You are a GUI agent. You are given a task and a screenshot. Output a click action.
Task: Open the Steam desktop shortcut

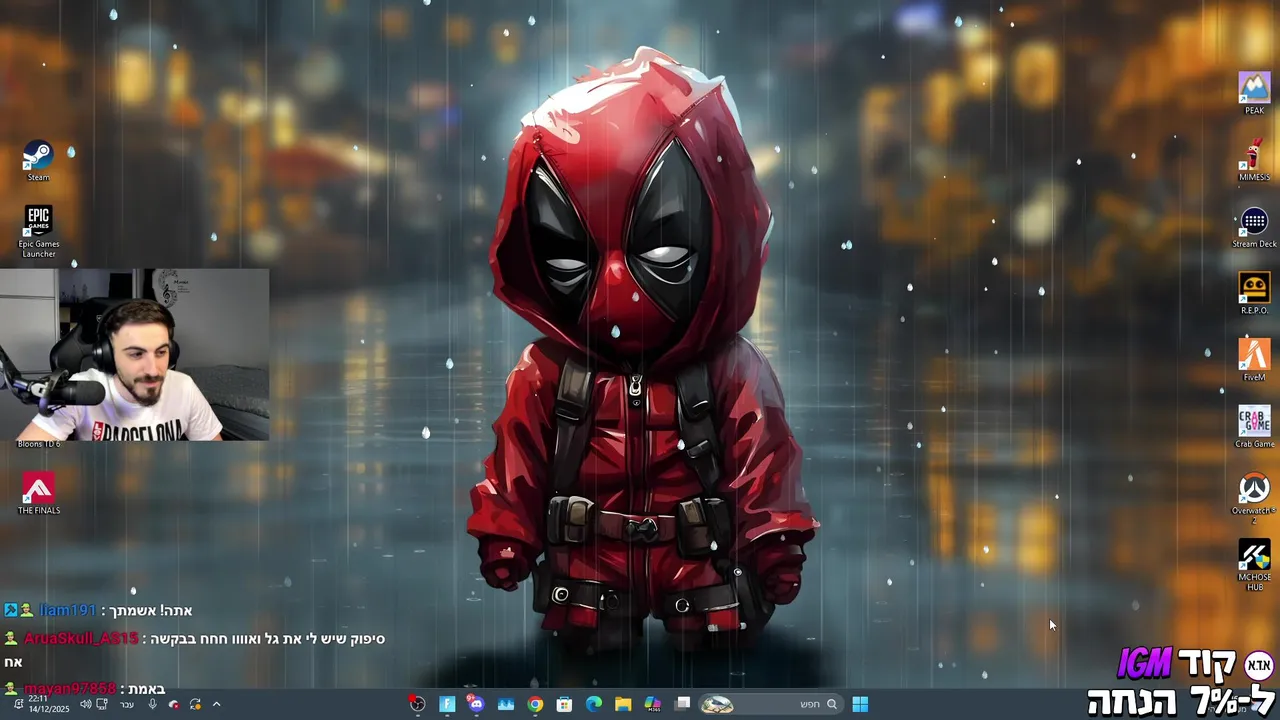[38, 162]
